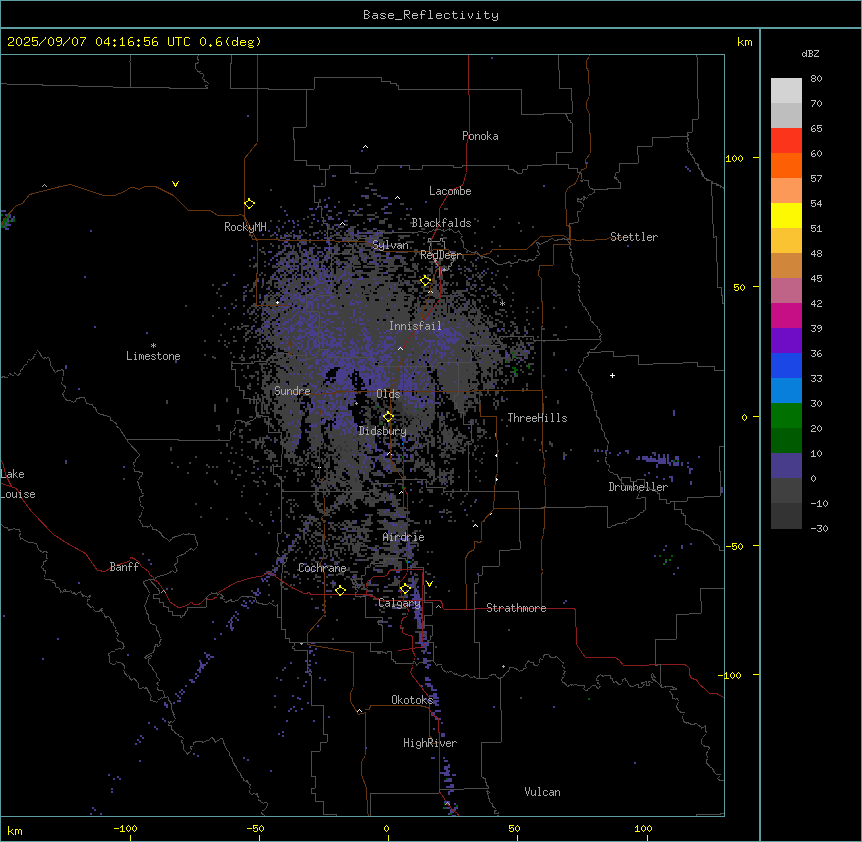
Task: Click the white plus marker east of ThreeHills
Action: click(x=612, y=375)
